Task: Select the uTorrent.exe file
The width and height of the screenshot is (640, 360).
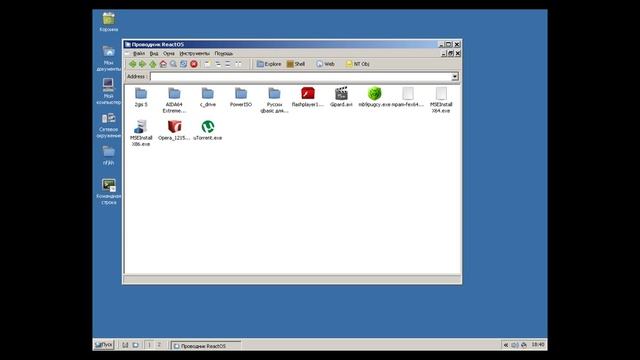Action: [208, 130]
